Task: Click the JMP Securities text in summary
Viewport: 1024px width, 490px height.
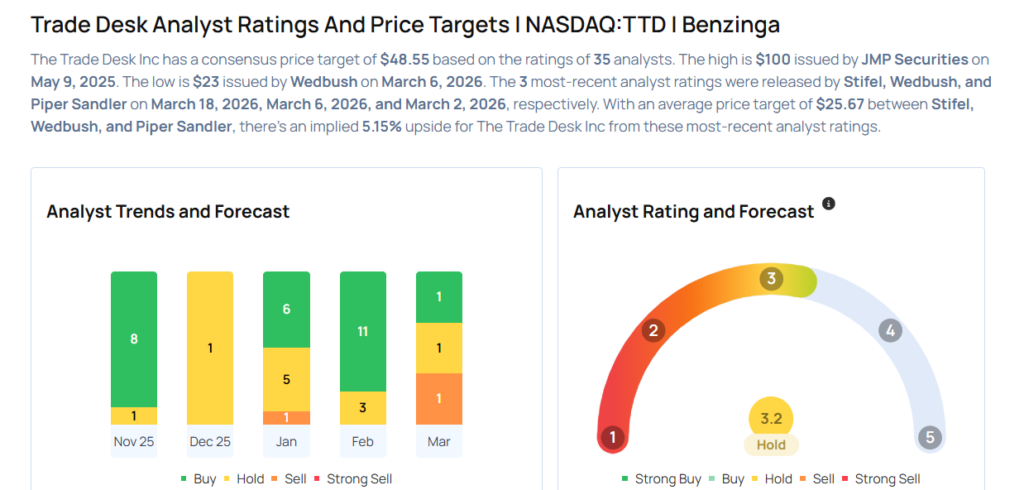Action: coord(913,60)
